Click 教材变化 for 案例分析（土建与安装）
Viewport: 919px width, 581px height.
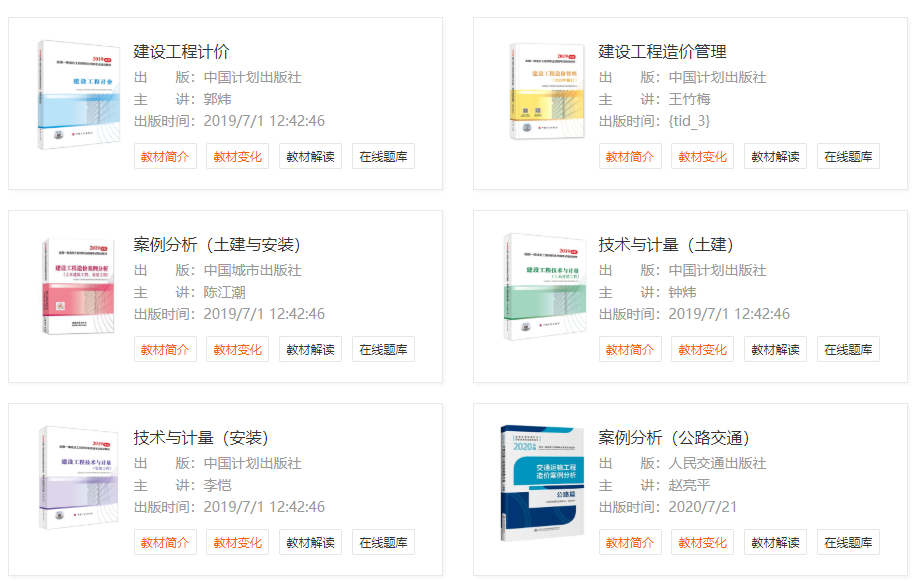pyautogui.click(x=237, y=349)
